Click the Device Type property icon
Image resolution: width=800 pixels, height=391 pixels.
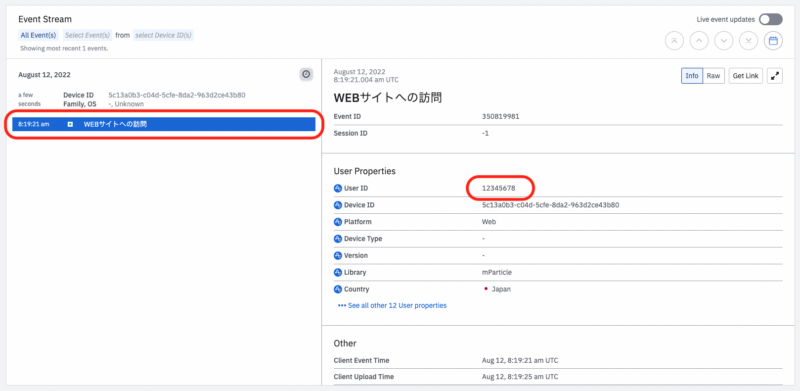click(337, 239)
